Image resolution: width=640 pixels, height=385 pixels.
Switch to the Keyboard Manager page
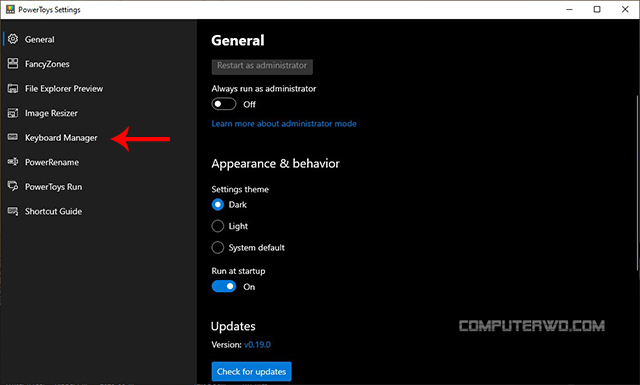click(x=61, y=138)
